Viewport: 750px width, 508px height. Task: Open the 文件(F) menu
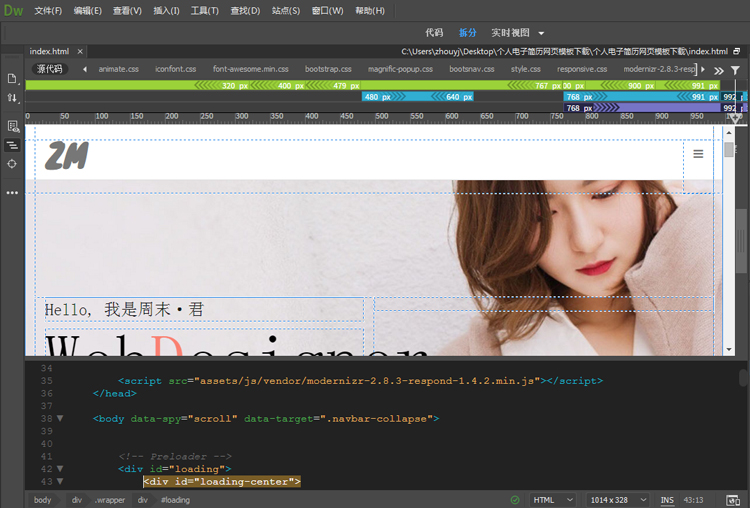tap(48, 11)
